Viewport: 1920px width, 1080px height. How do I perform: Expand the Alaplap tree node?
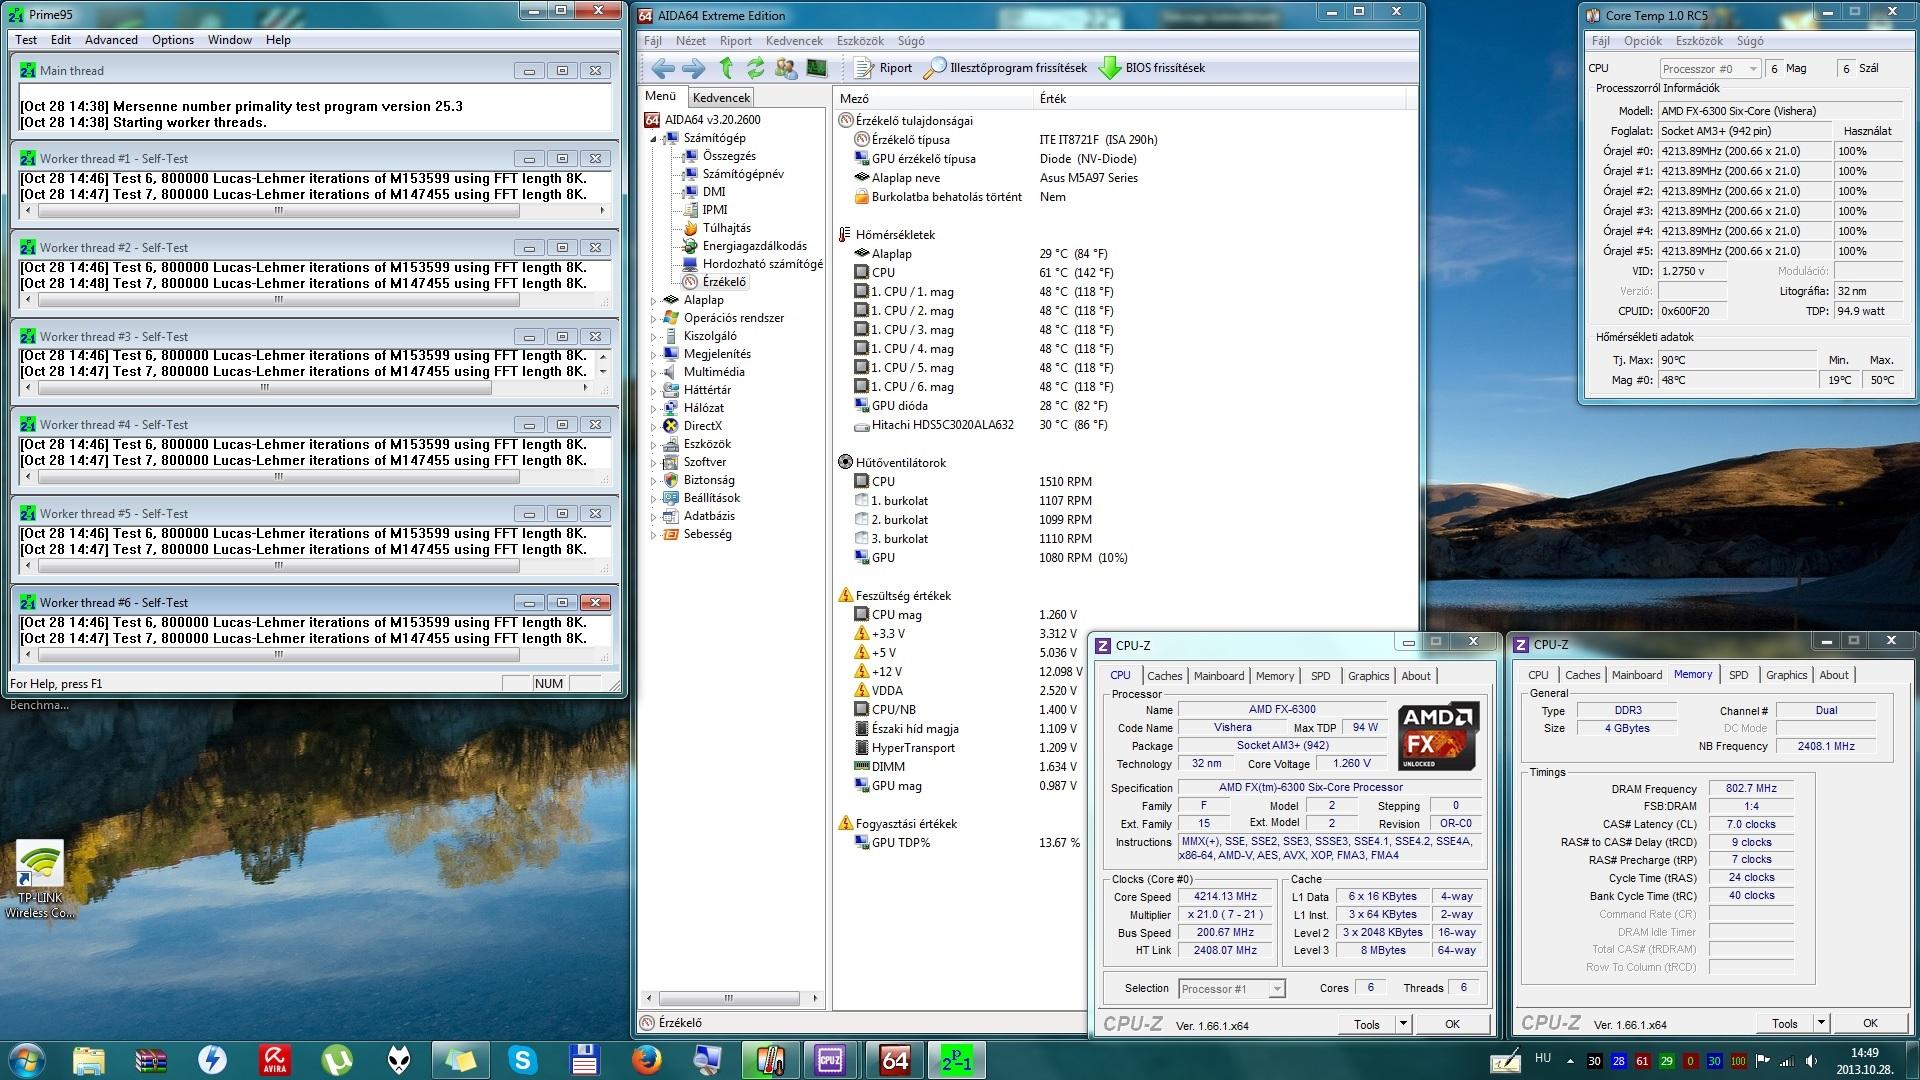coord(654,300)
